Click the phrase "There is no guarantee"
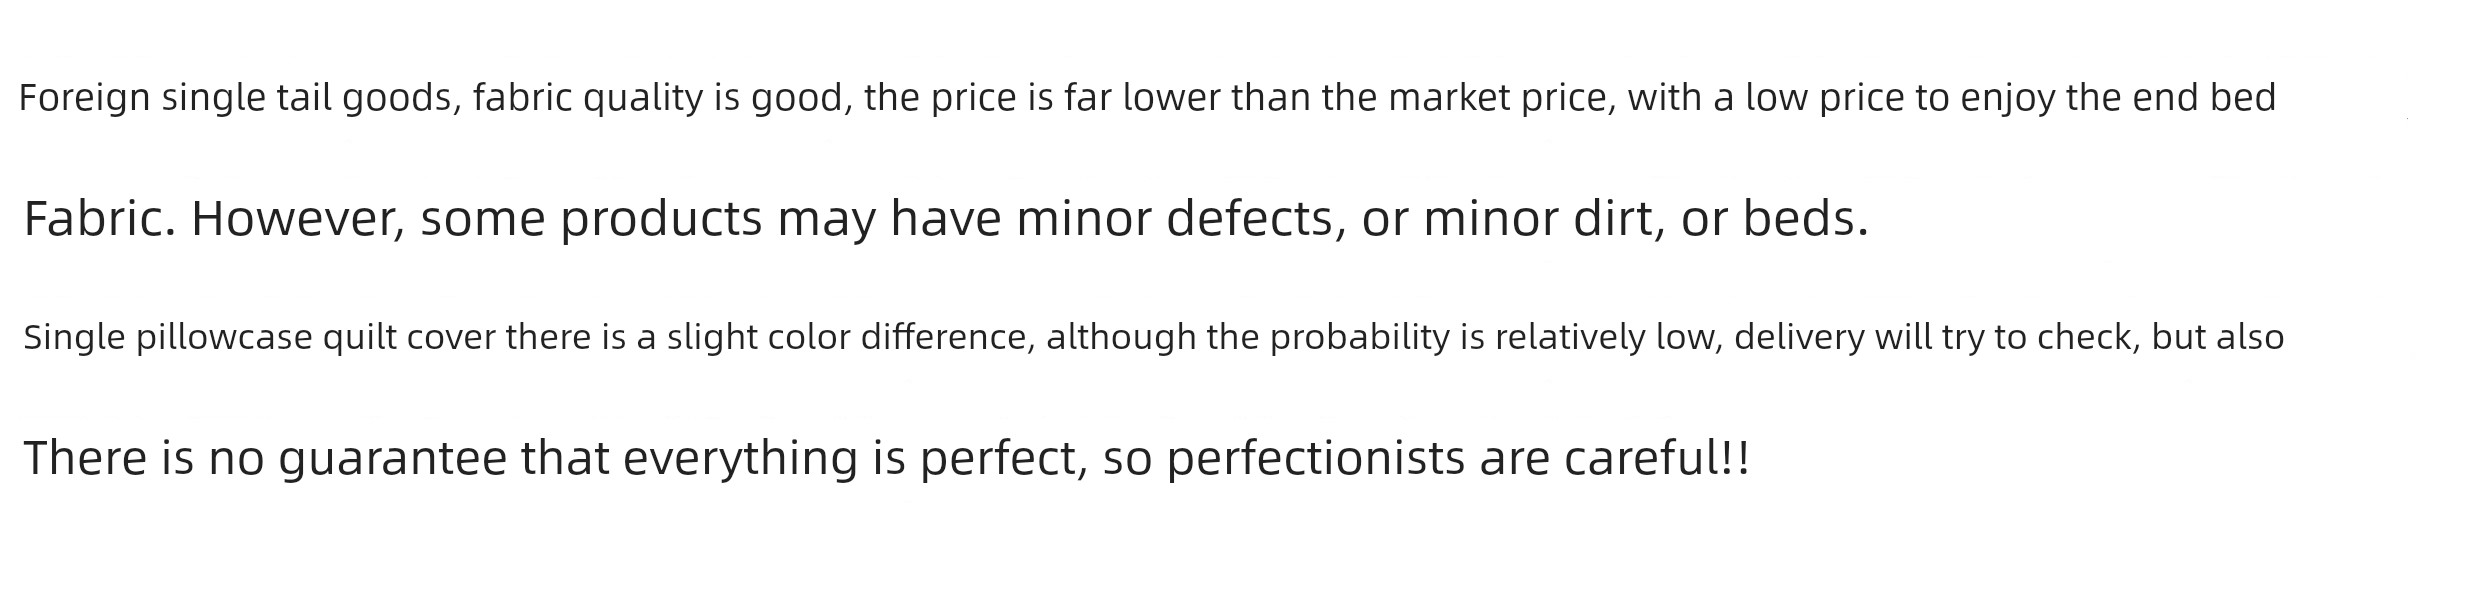Screen dimensions: 2480x604 pyautogui.click(x=266, y=459)
